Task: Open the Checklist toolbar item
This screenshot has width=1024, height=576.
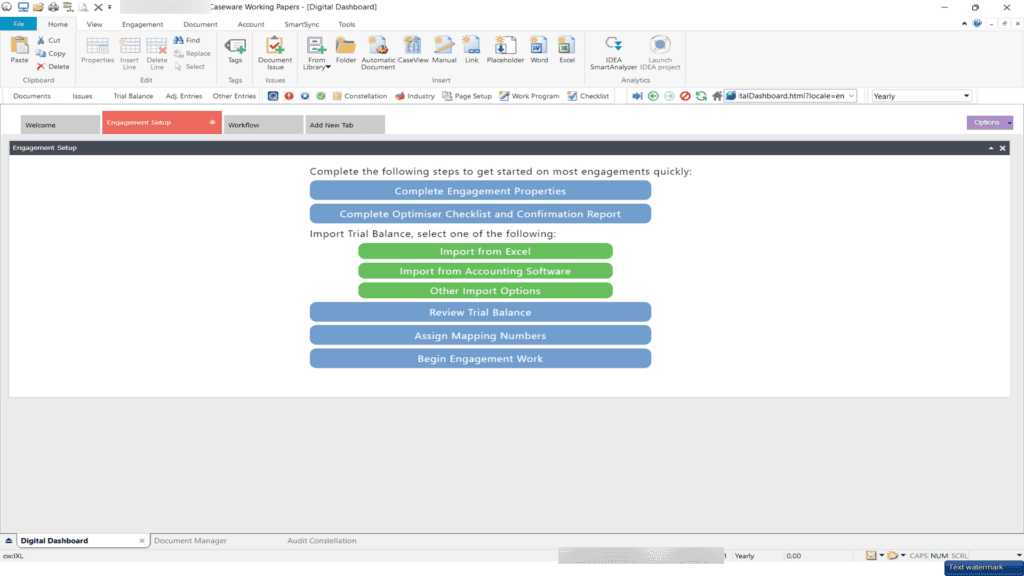Action: pyautogui.click(x=588, y=96)
